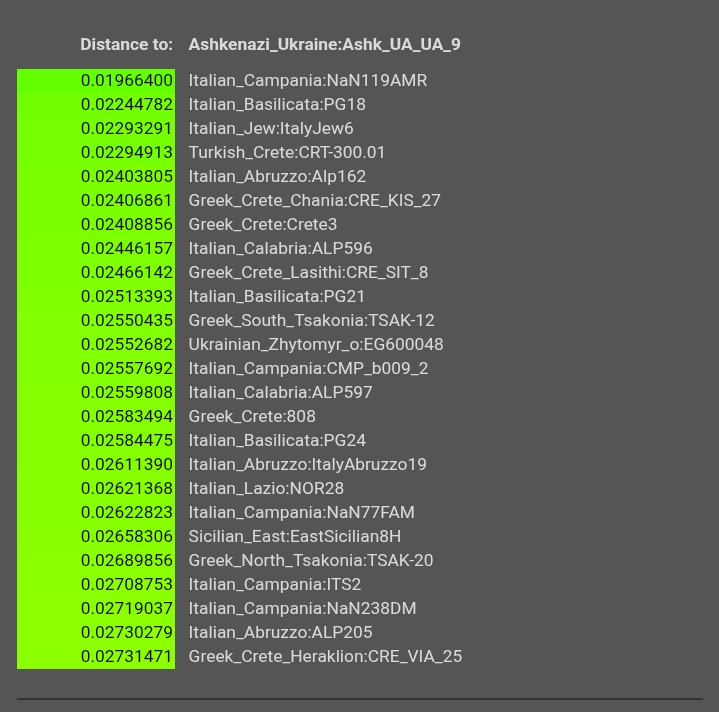Image resolution: width=719 pixels, height=712 pixels.
Task: Click distance value 0.02466142
Action: (127, 272)
